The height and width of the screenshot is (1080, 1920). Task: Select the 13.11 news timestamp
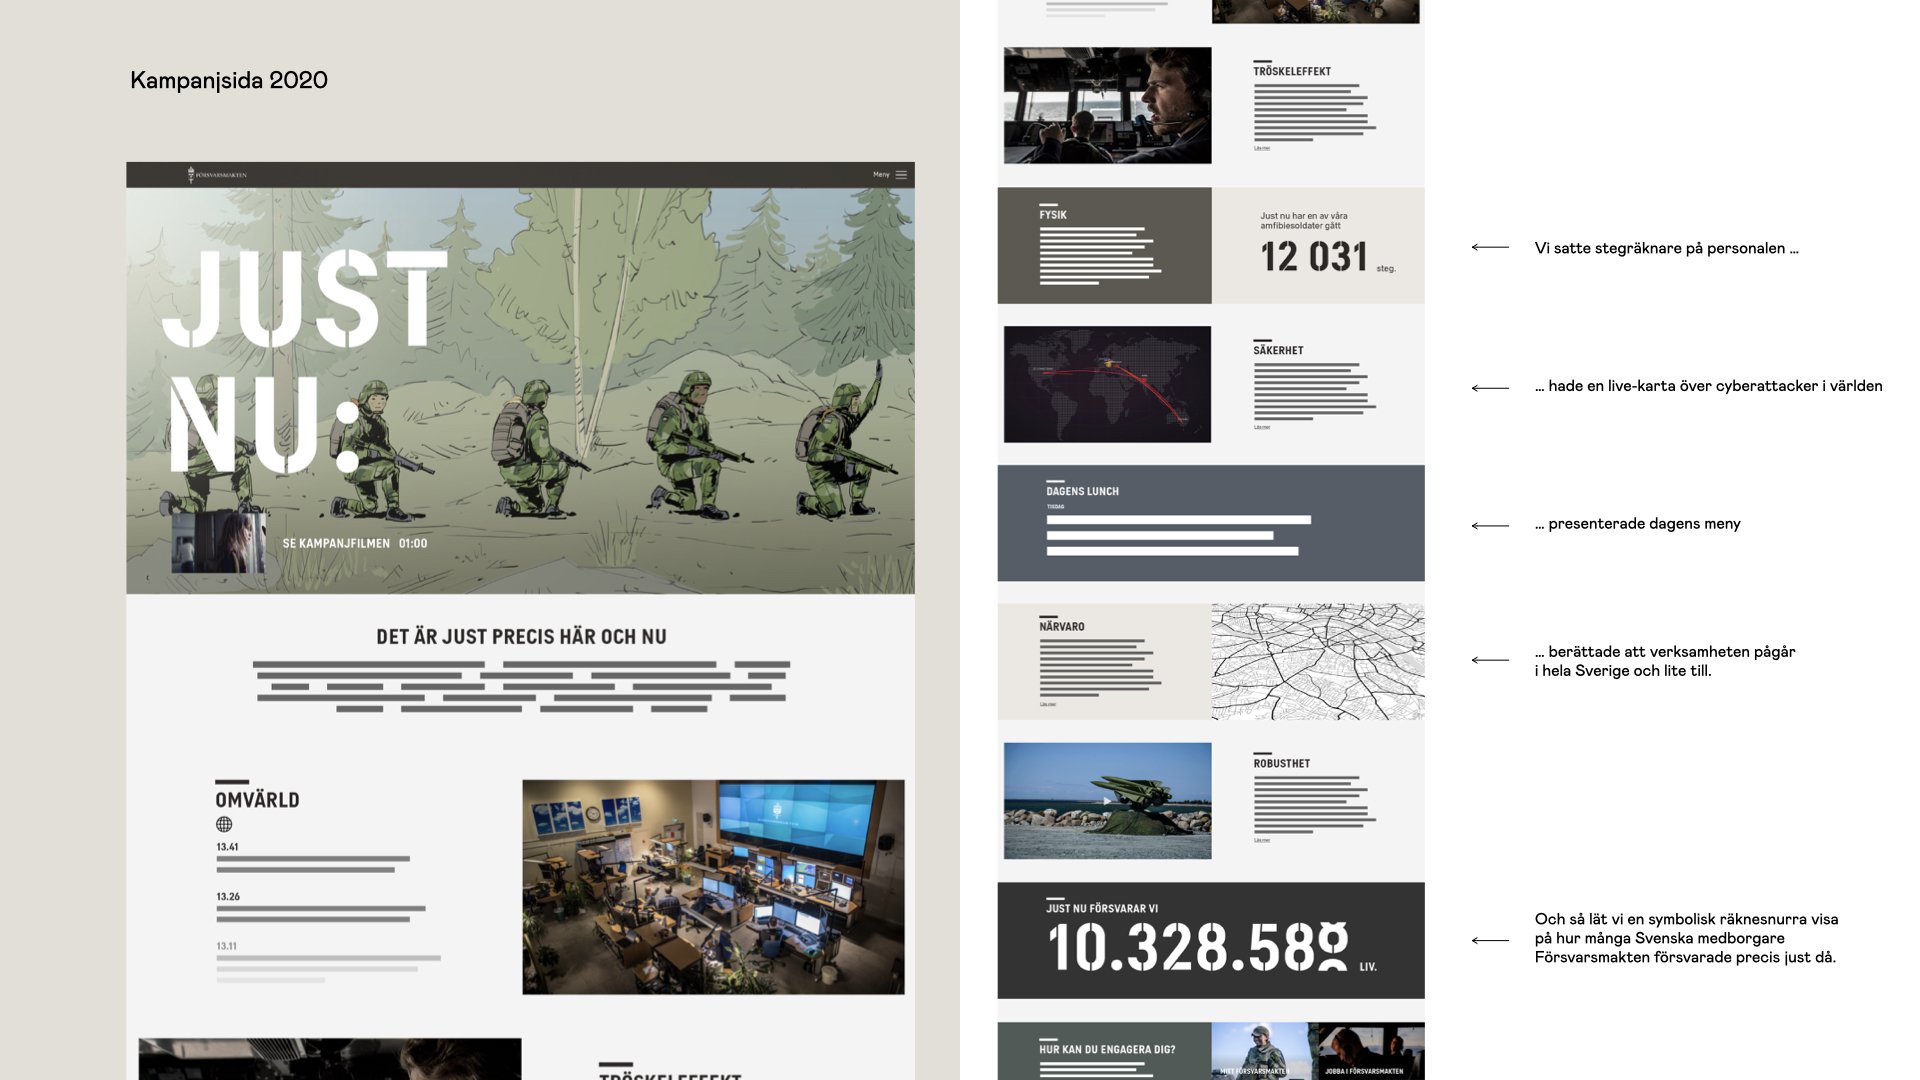[227, 946]
